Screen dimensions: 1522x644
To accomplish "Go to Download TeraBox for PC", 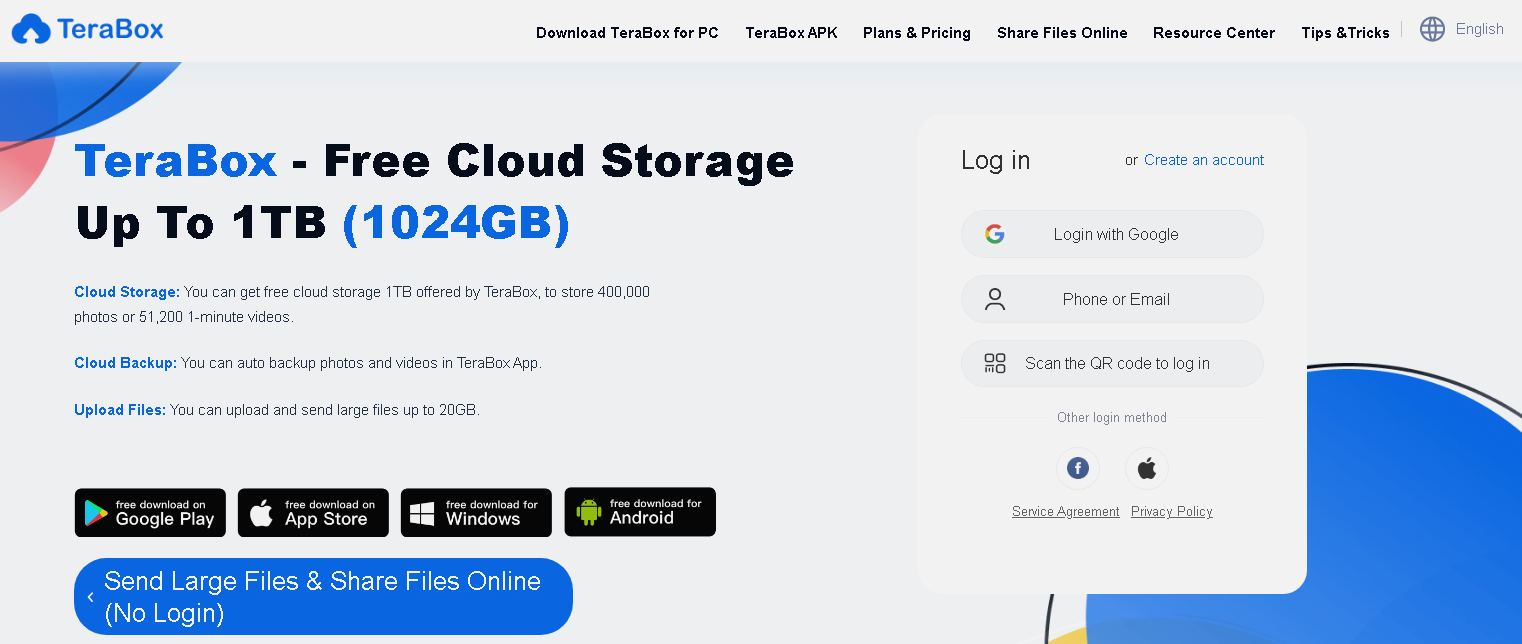I will click(627, 33).
